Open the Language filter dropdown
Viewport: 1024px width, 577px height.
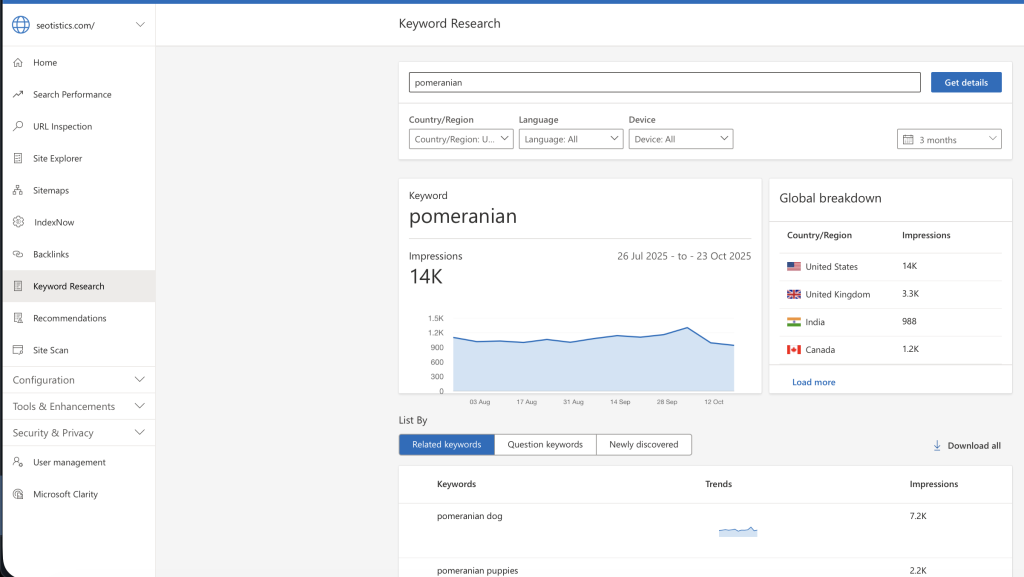coord(571,139)
